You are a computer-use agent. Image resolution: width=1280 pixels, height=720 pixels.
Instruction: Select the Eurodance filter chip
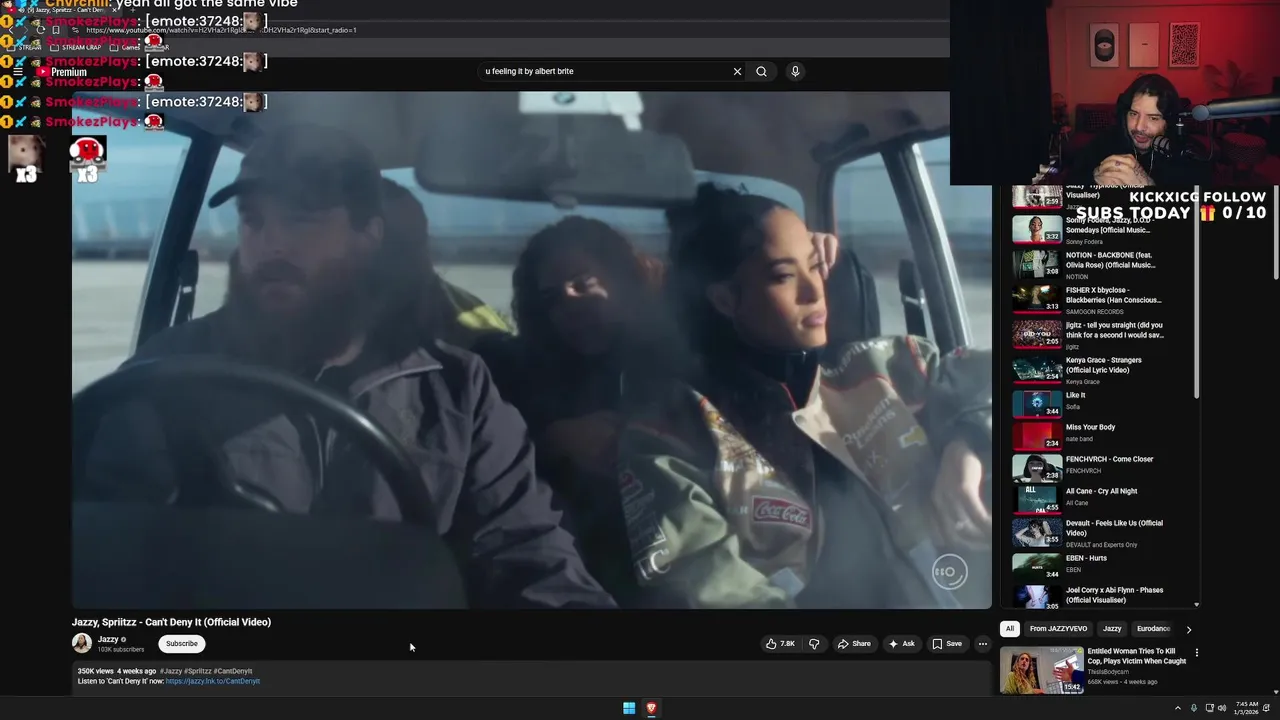point(1153,629)
